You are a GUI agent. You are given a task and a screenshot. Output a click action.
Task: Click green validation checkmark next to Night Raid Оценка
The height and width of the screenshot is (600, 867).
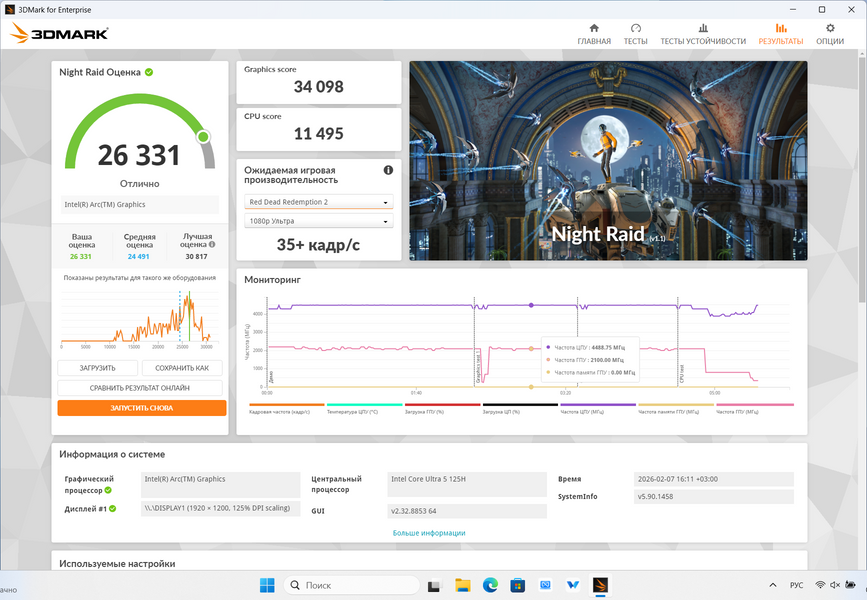[x=149, y=72]
